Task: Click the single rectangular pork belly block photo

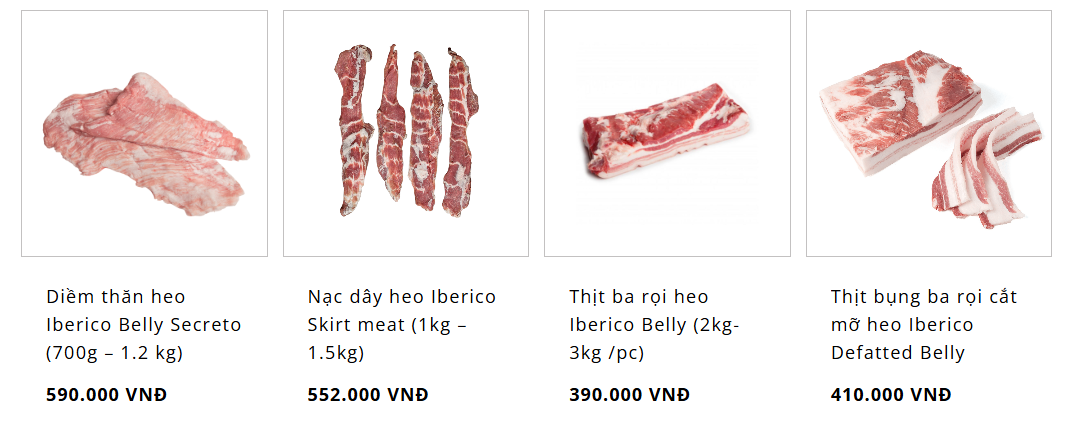Action: coord(667,134)
